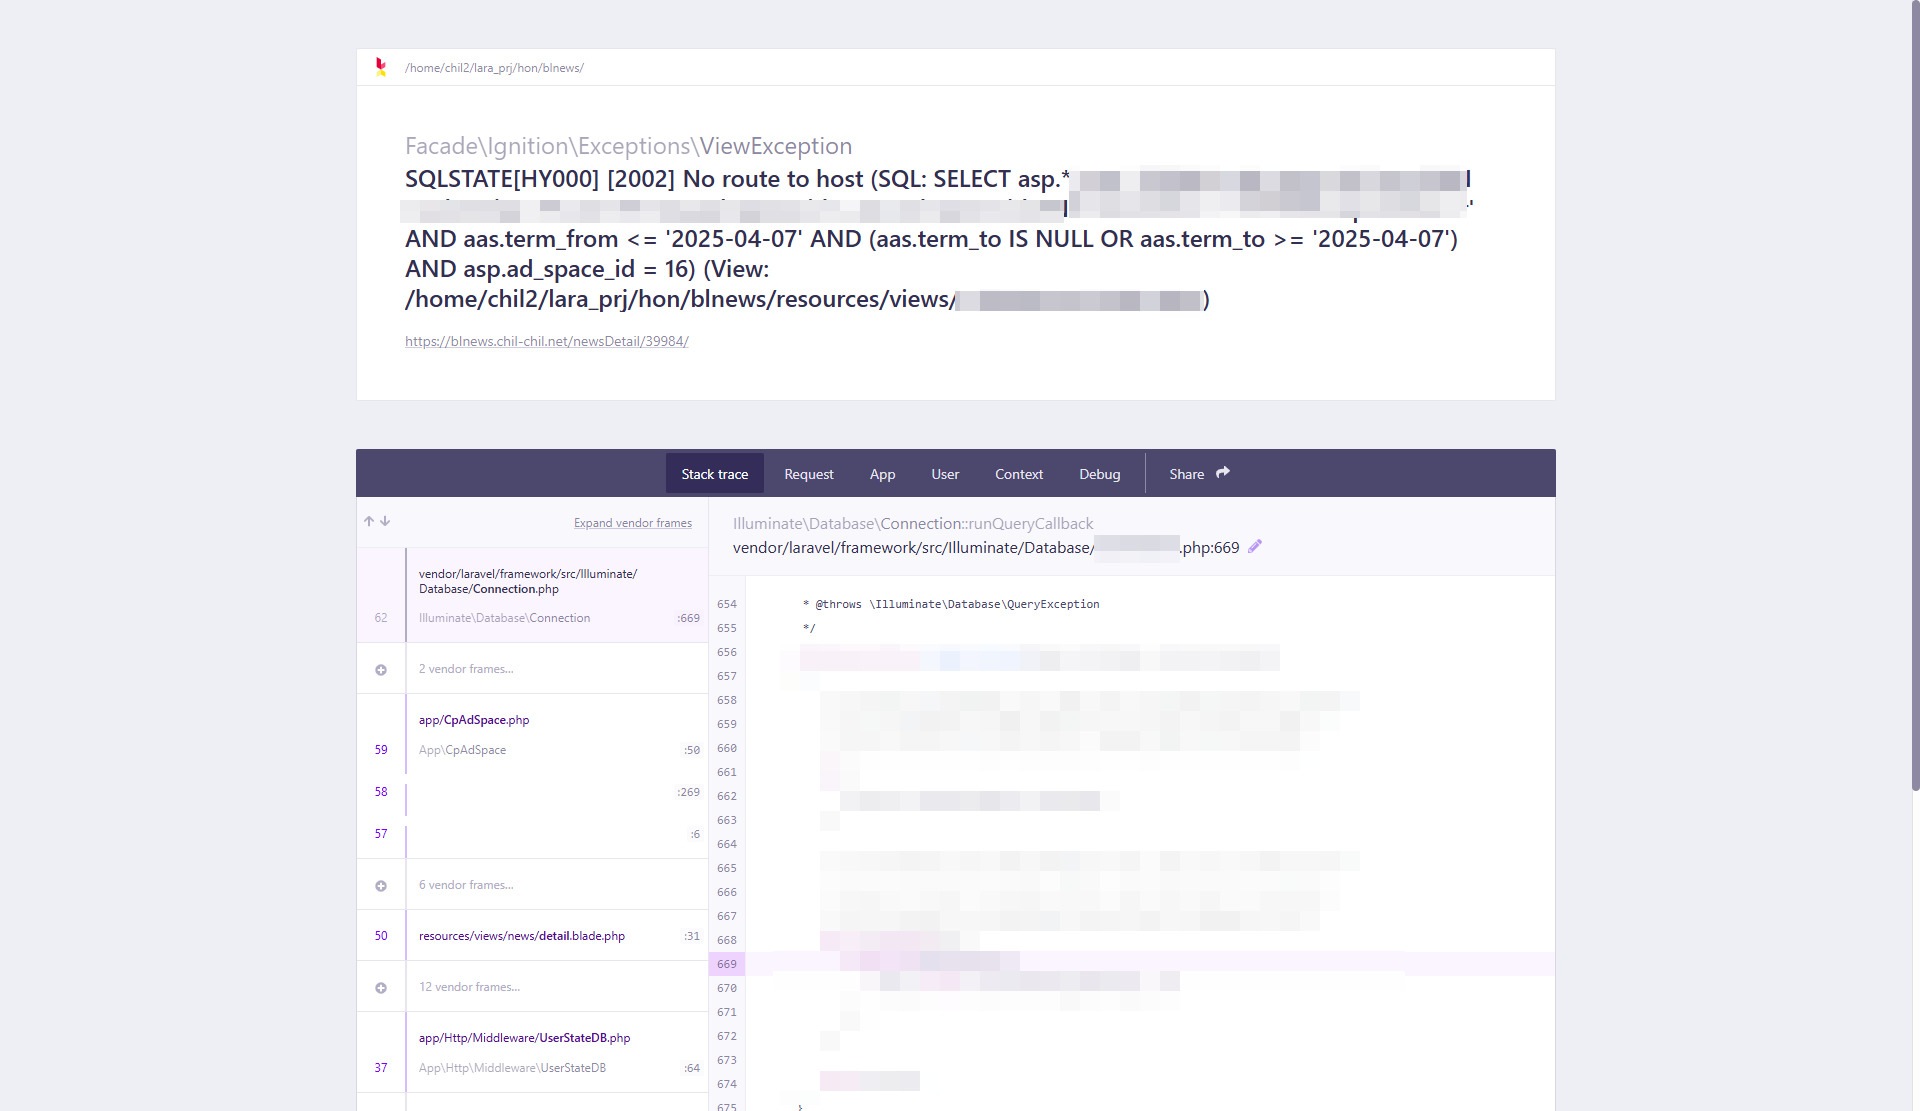Image resolution: width=1920 pixels, height=1111 pixels.
Task: Open the User tab
Action: click(x=944, y=474)
